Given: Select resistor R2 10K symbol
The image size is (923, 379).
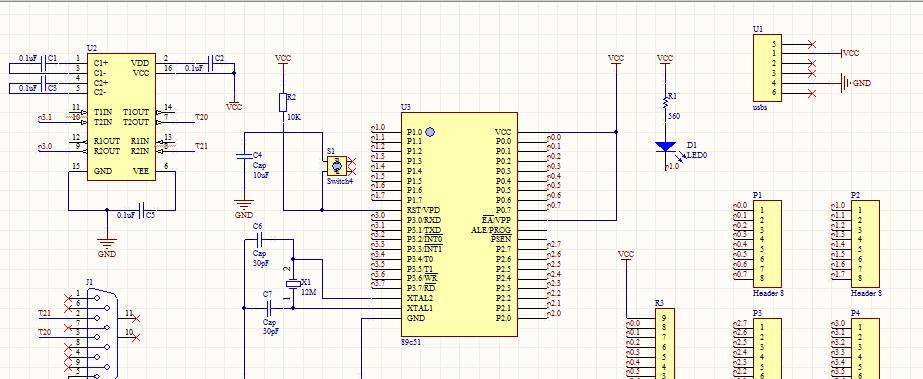Looking at the screenshot, I should (283, 102).
